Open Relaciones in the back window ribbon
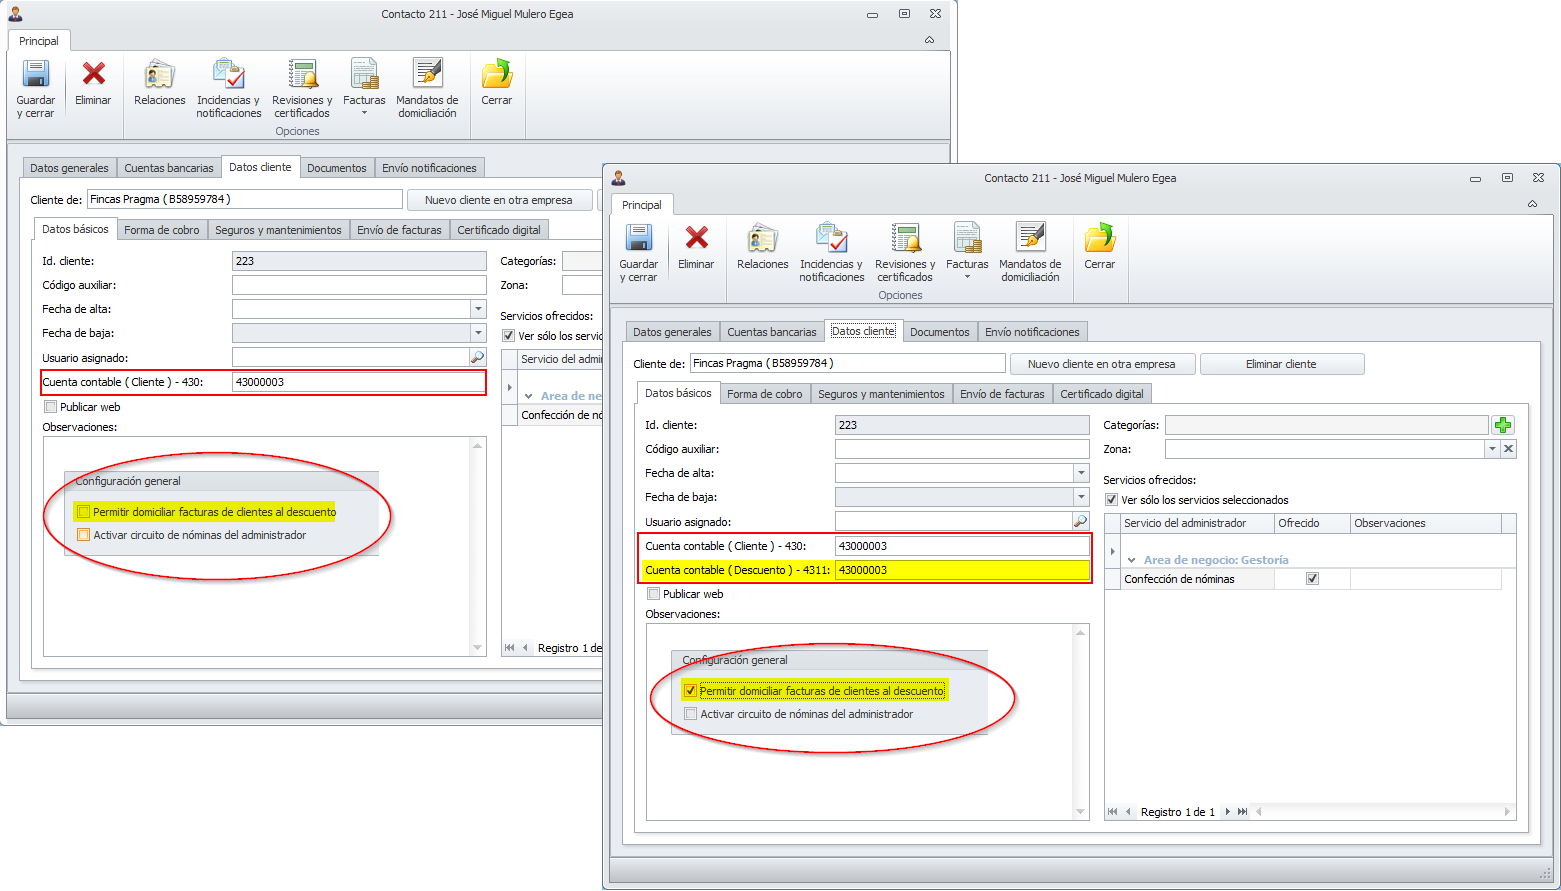Screen dimensions: 1561x891 click(159, 83)
